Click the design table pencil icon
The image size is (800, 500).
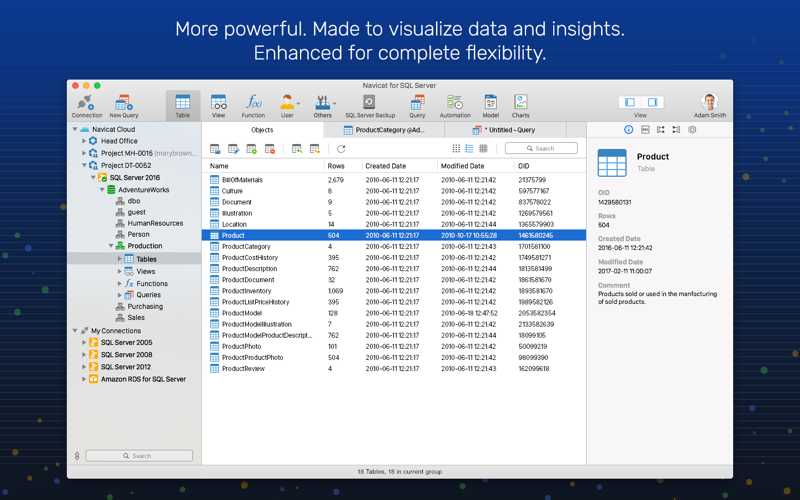[233, 149]
